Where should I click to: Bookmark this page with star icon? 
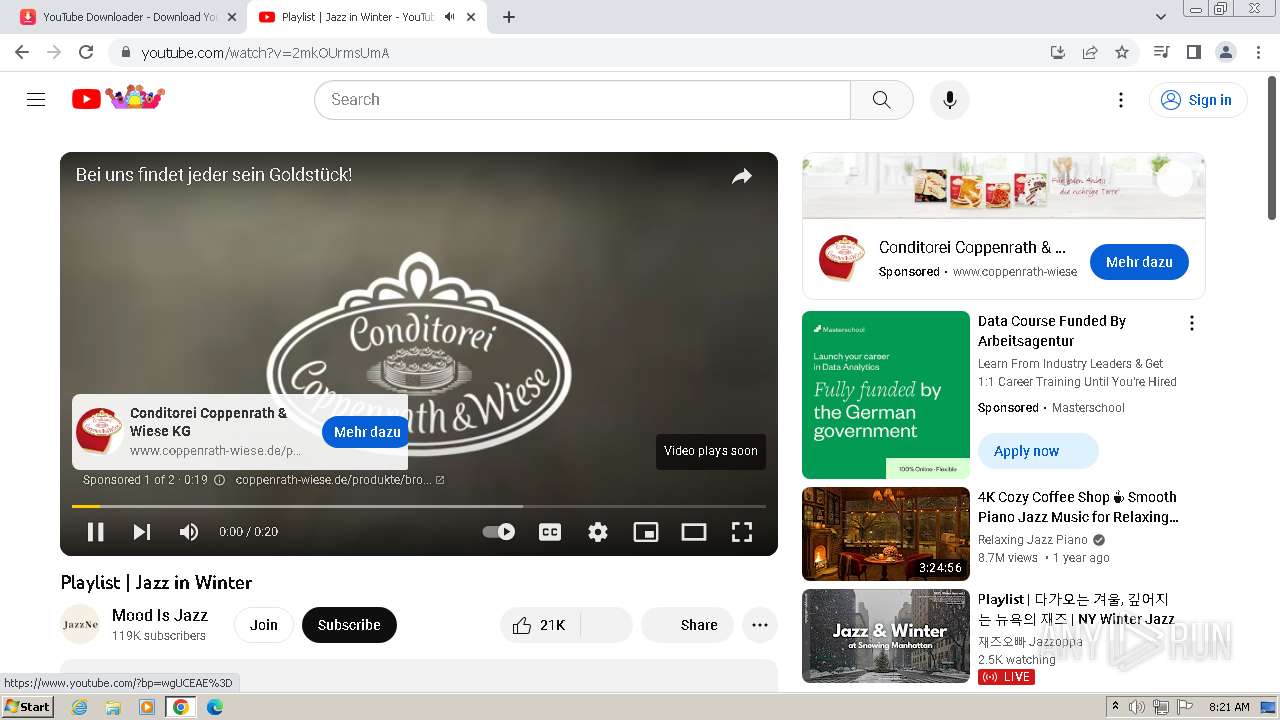1122,52
